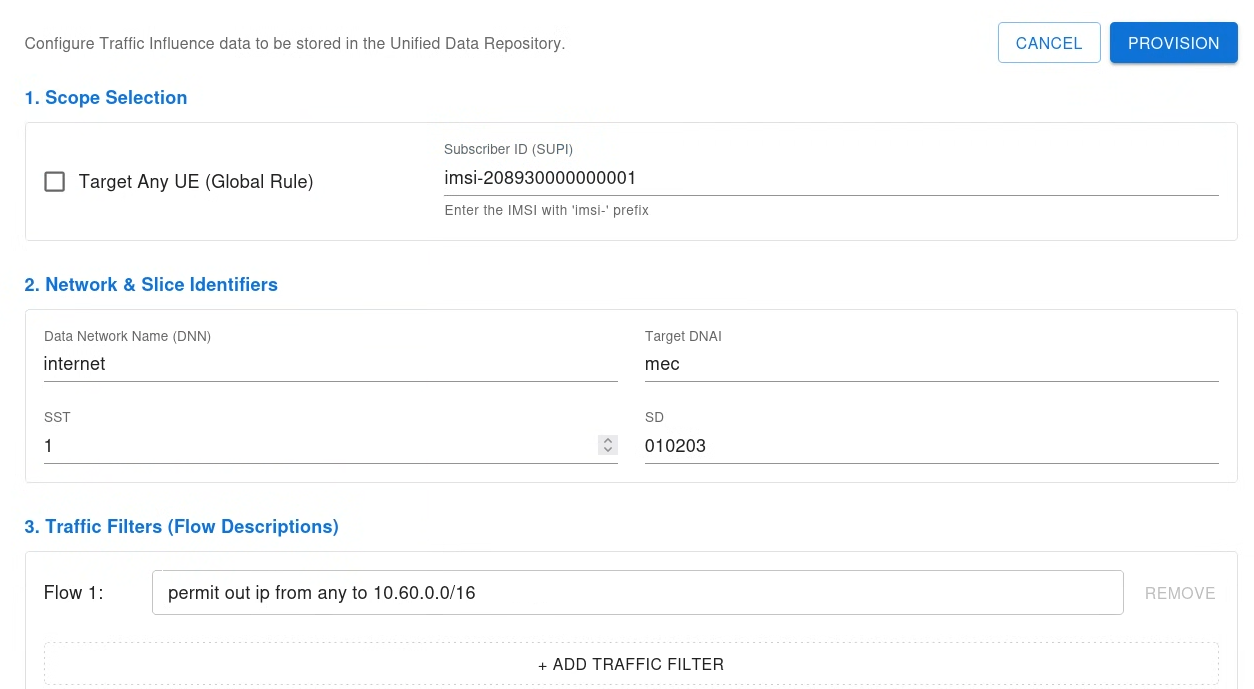Image resolution: width=1254 pixels, height=689 pixels.
Task: Click the Data Network Name input
Action: (x=330, y=364)
